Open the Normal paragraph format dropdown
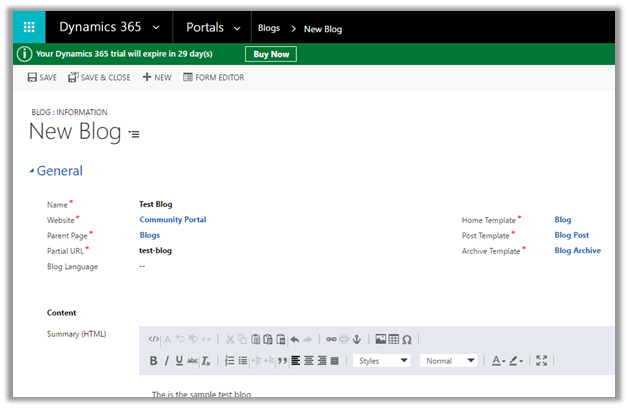 [450, 361]
